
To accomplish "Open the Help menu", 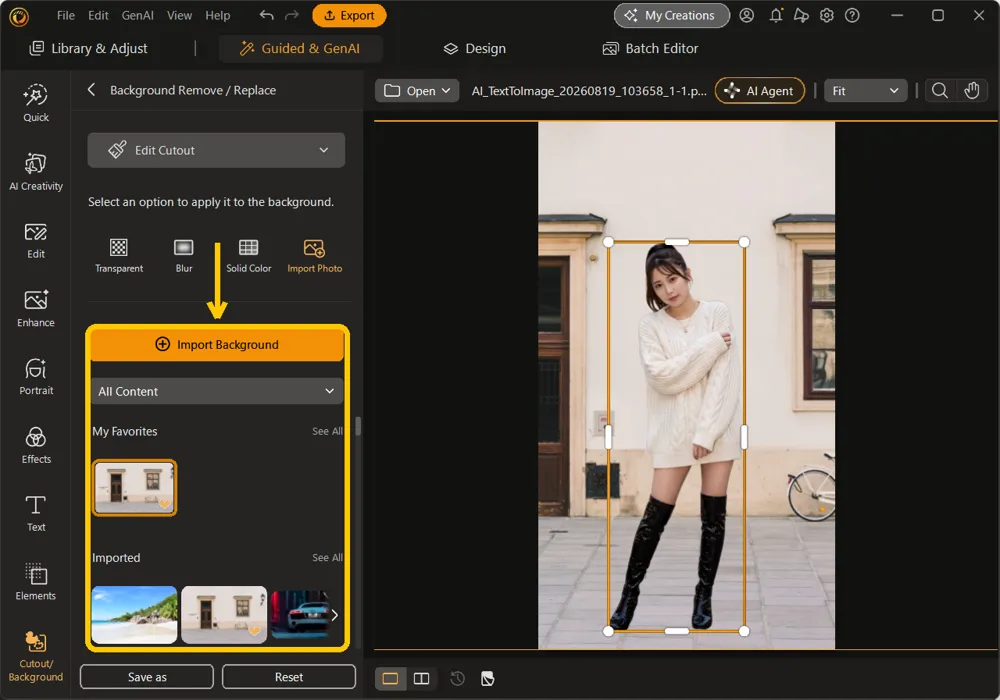I will point(217,15).
